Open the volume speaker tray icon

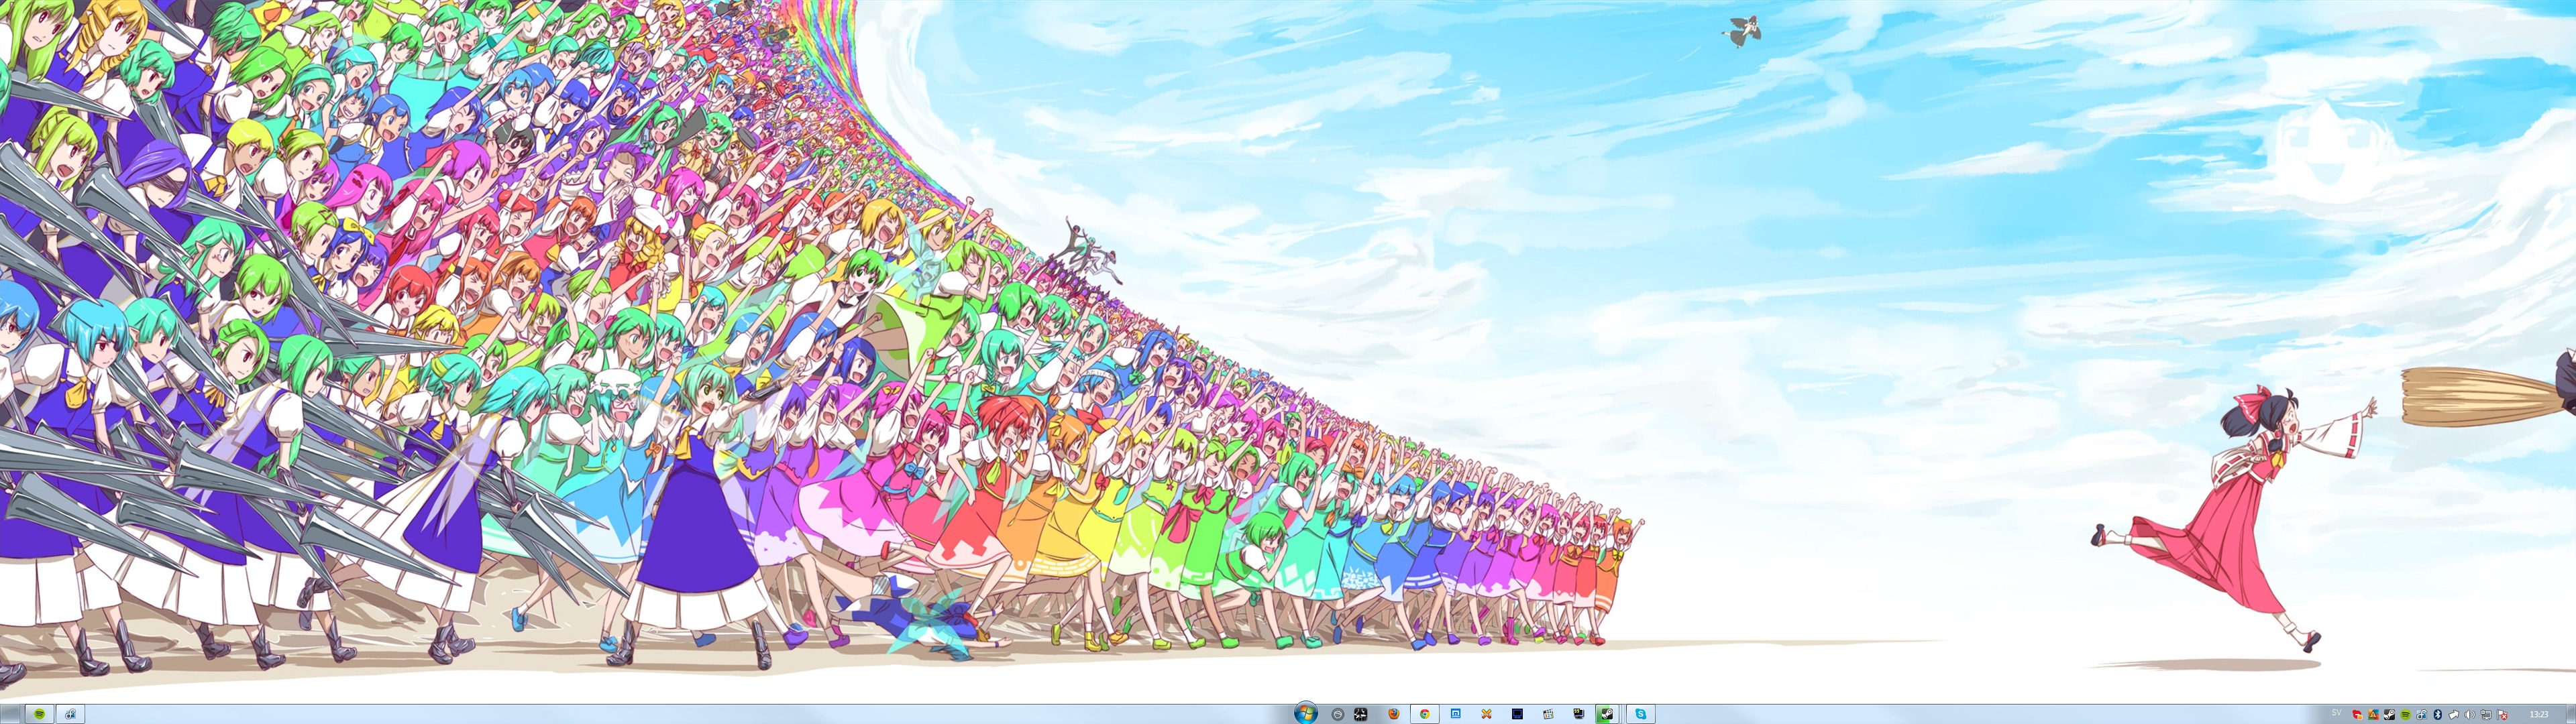click(x=2470, y=714)
